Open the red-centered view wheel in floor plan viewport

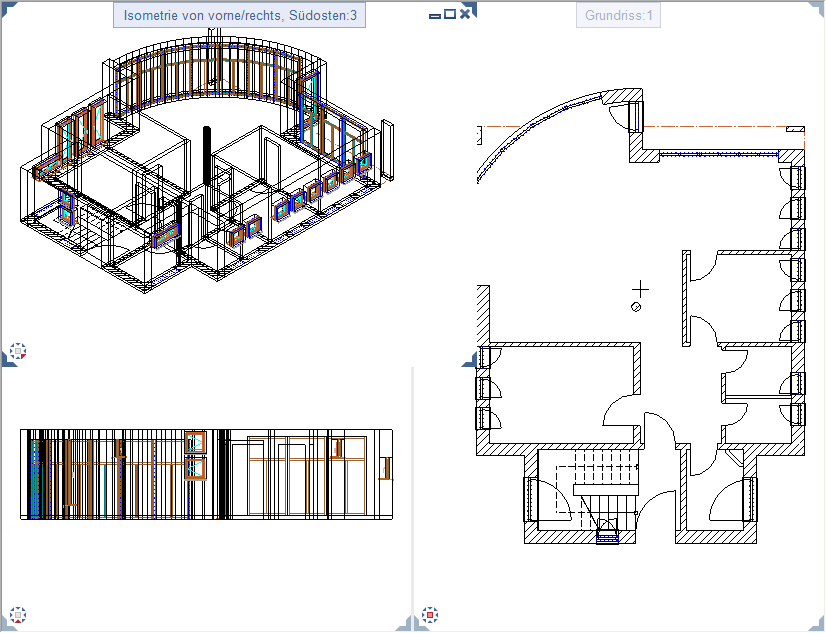(430, 615)
